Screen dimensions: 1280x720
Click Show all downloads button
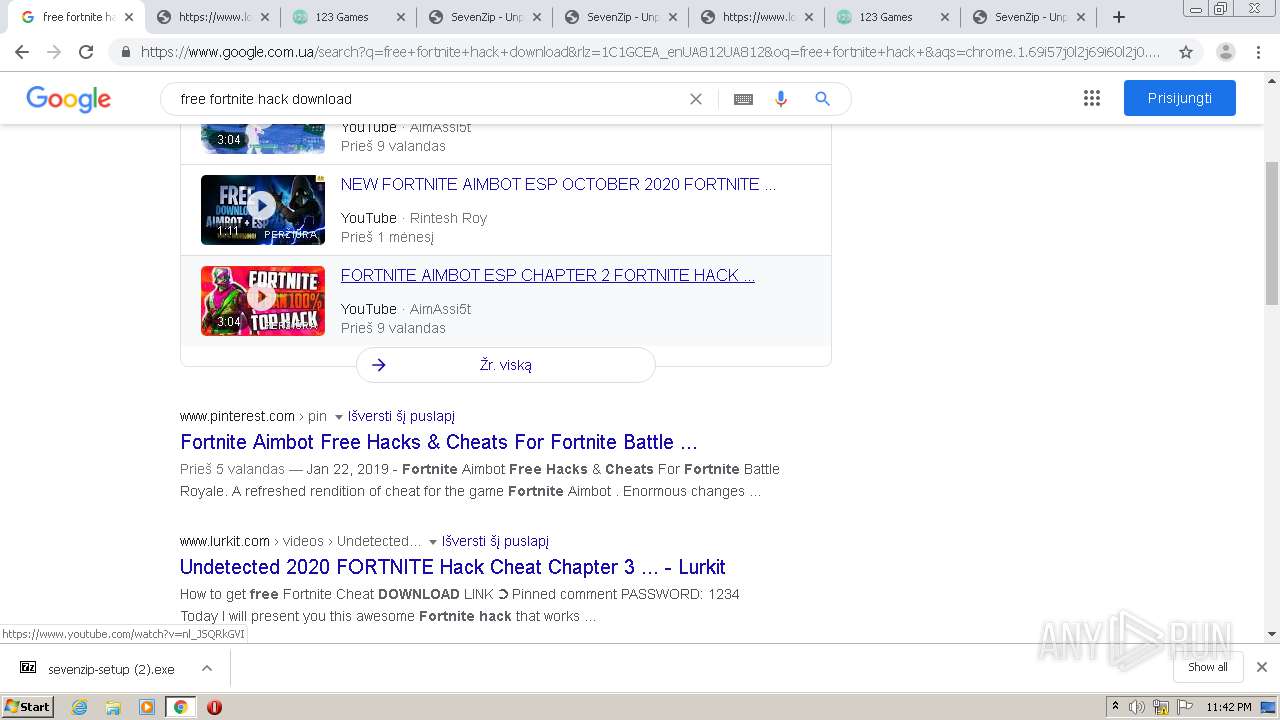click(1208, 667)
